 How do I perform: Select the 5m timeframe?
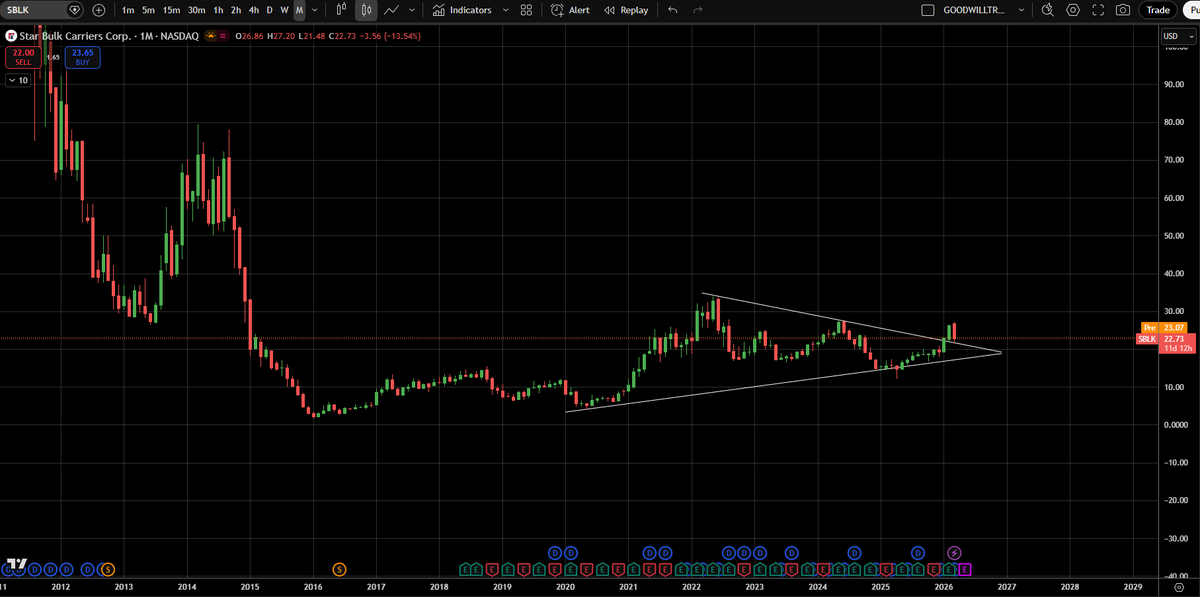[148, 10]
